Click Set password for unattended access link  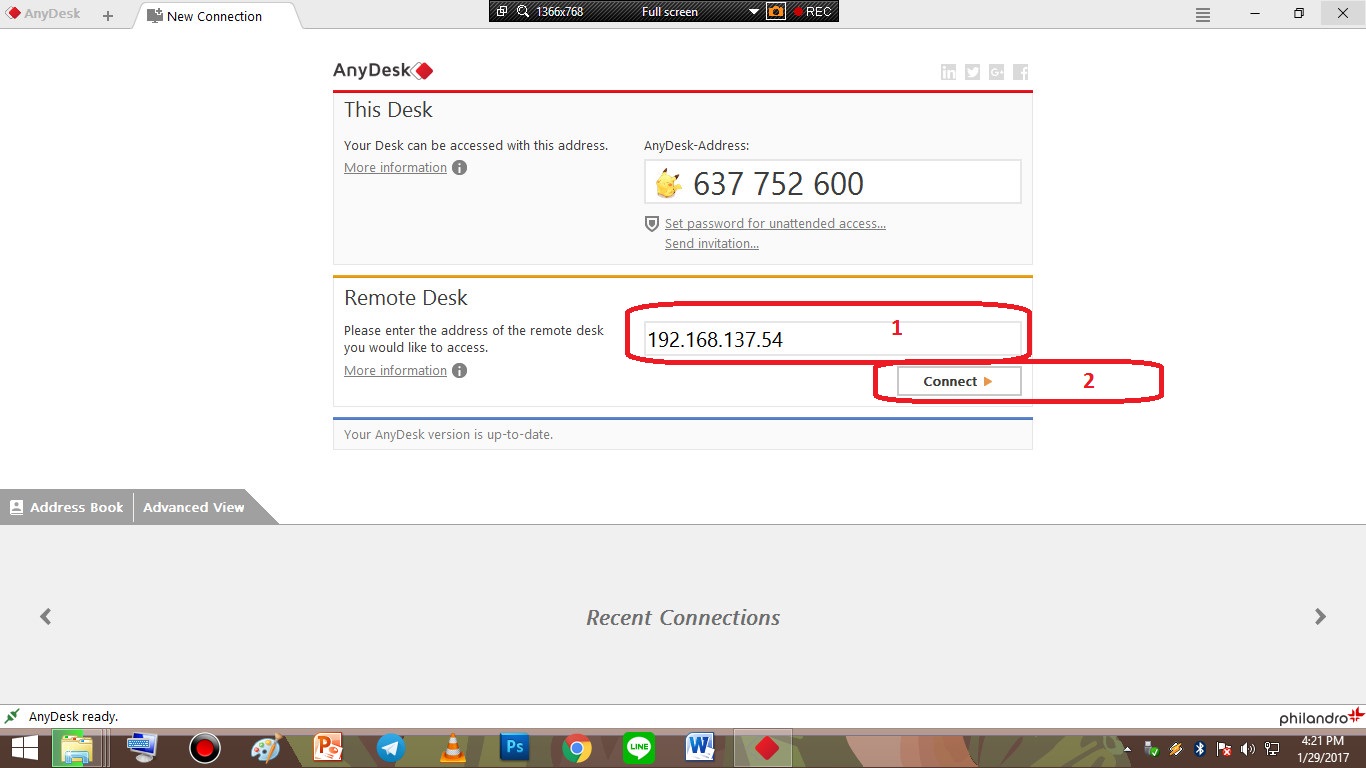tap(775, 224)
